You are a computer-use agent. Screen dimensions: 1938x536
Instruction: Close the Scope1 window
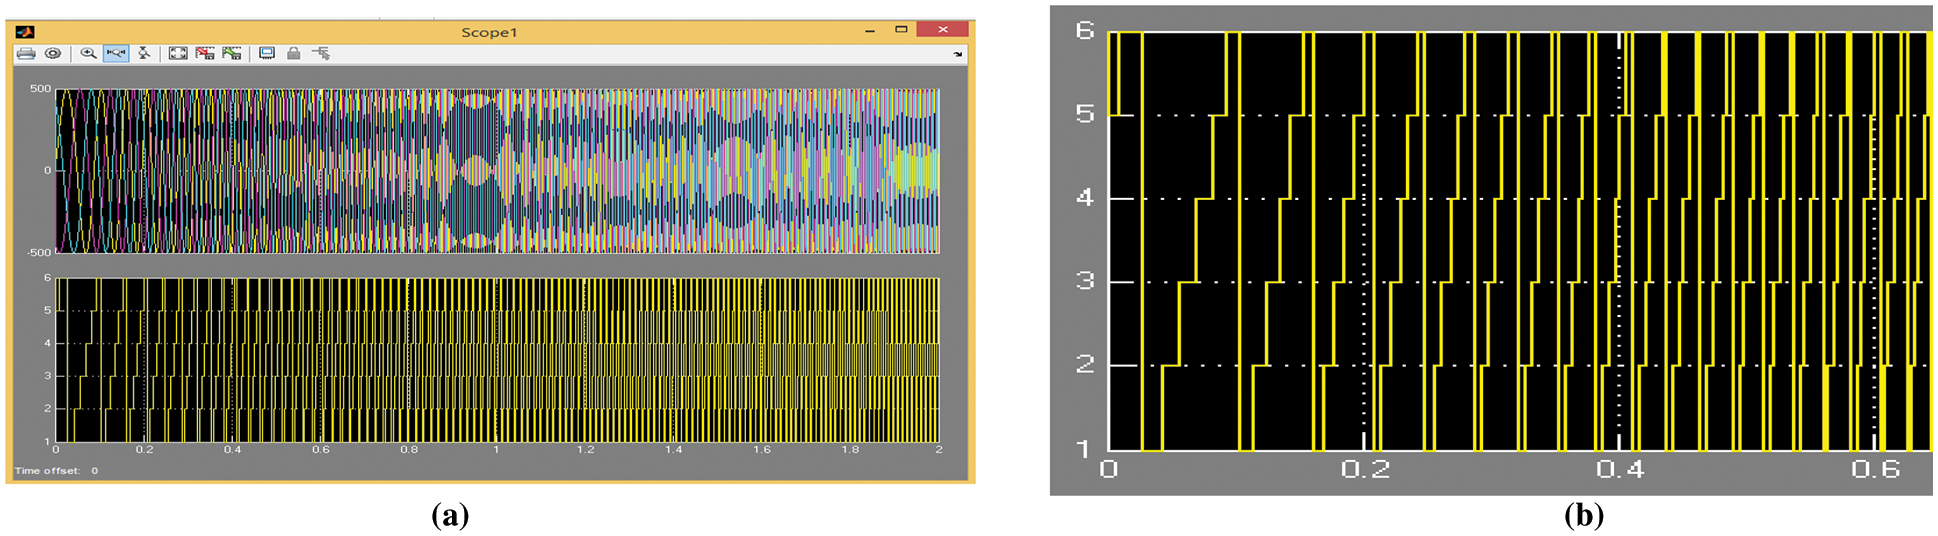[943, 31]
